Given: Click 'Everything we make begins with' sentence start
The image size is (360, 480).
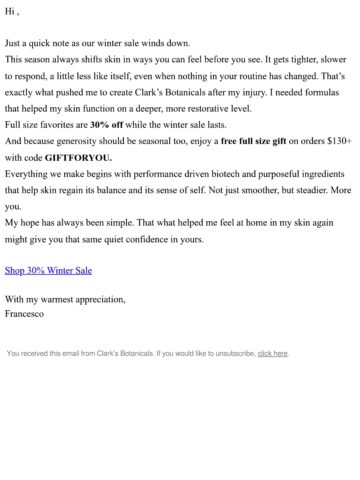Looking at the screenshot, I should coord(68,174).
